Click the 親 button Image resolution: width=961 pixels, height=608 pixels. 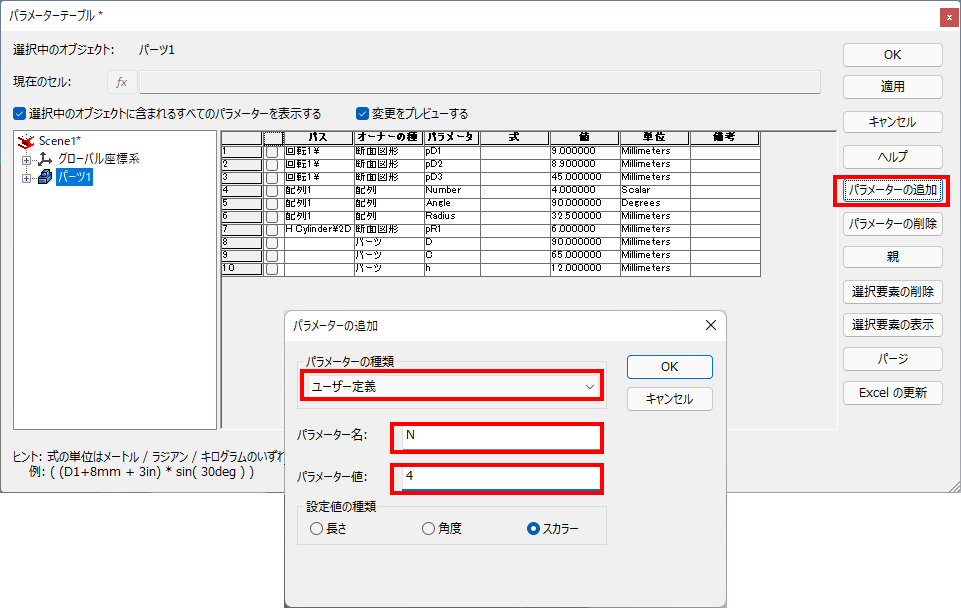[x=891, y=256]
